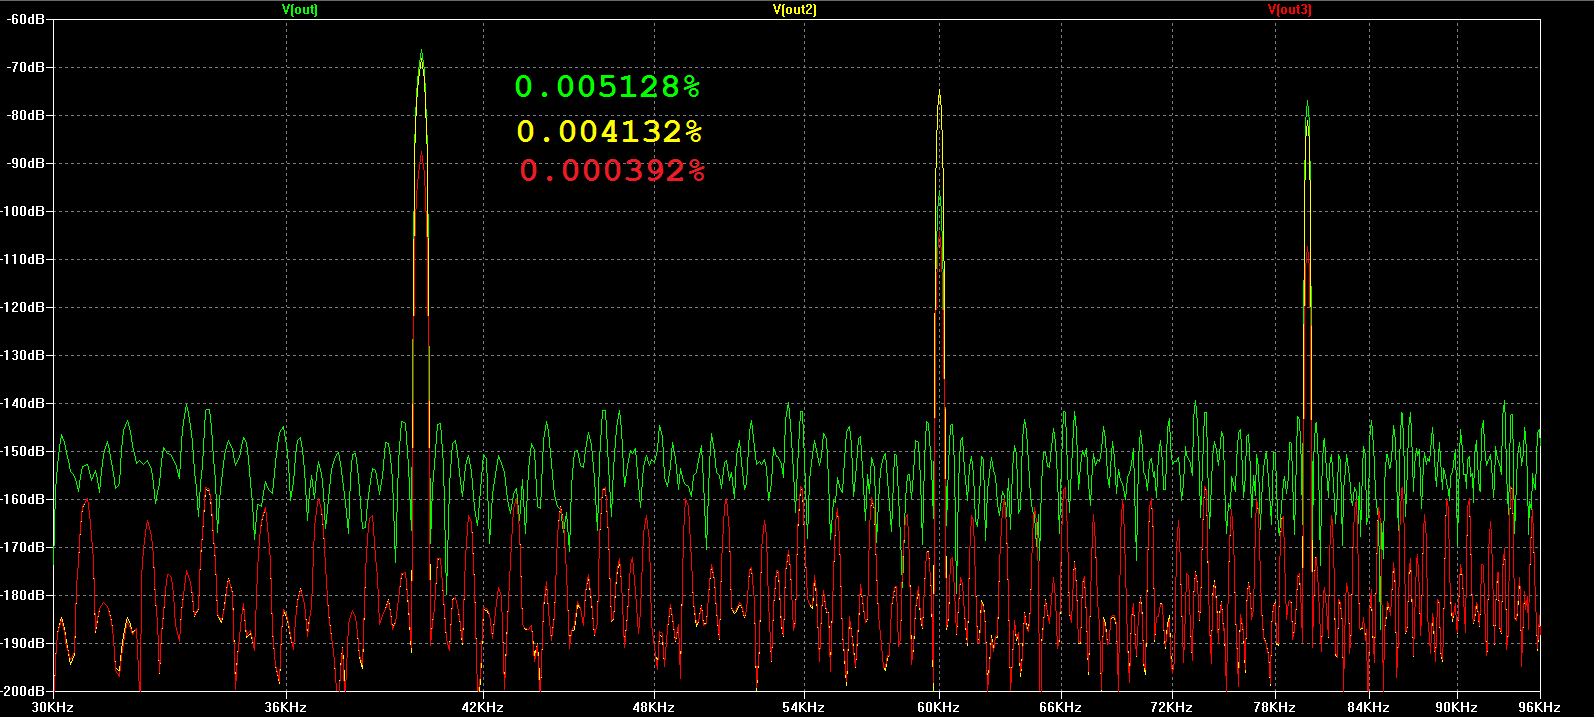Select the red 0.000392% annotation

pos(612,171)
